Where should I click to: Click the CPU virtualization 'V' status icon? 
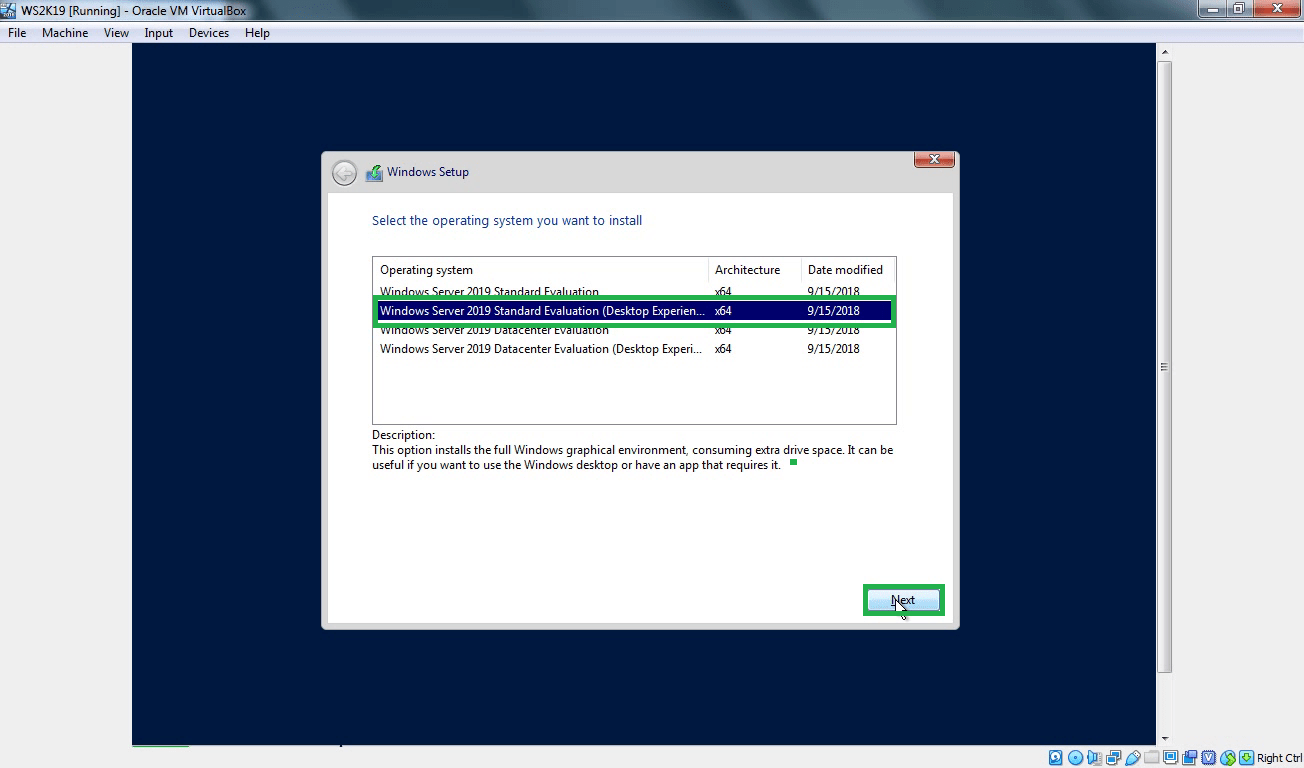click(1209, 758)
